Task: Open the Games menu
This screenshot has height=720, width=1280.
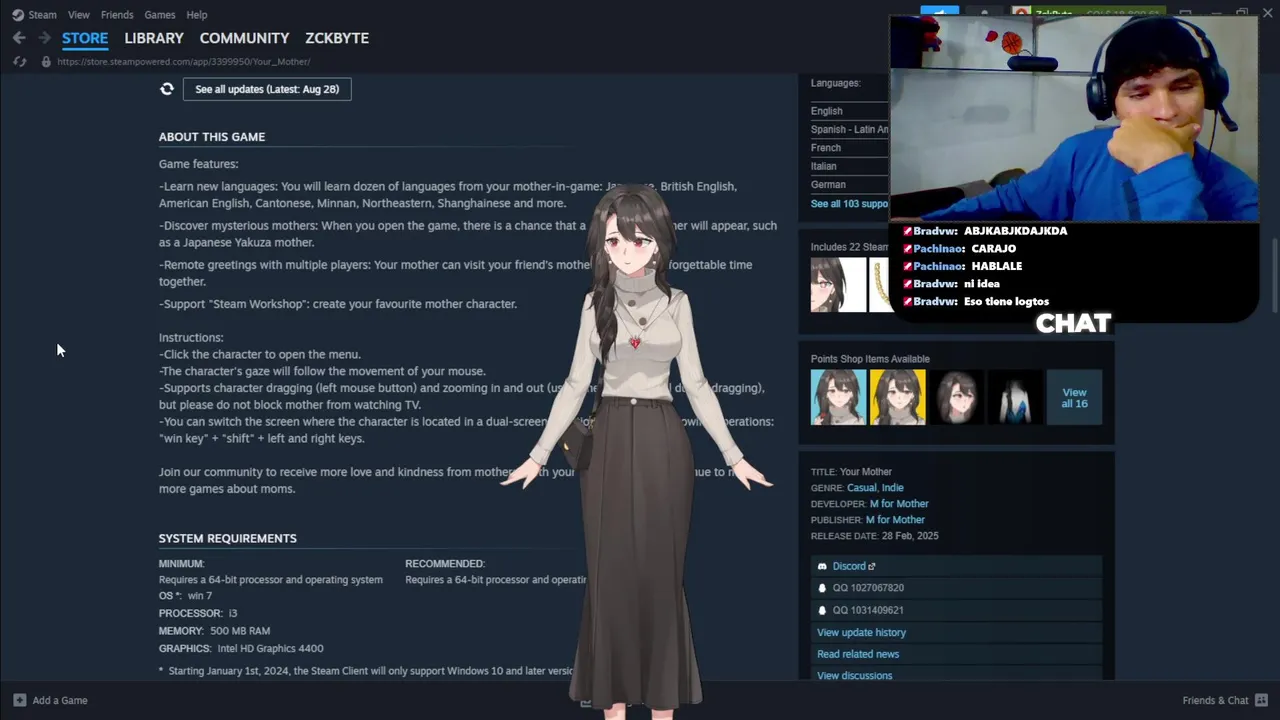Action: (160, 15)
